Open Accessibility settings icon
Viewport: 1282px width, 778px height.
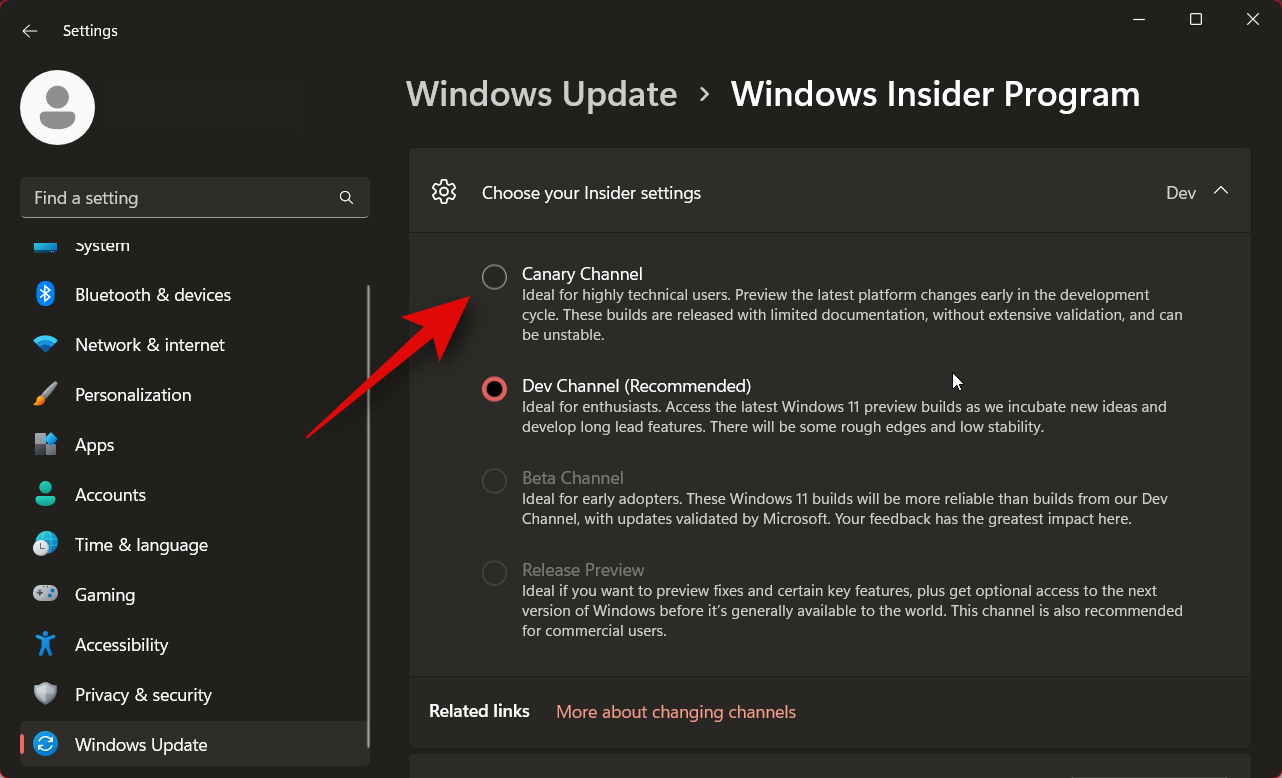[45, 644]
